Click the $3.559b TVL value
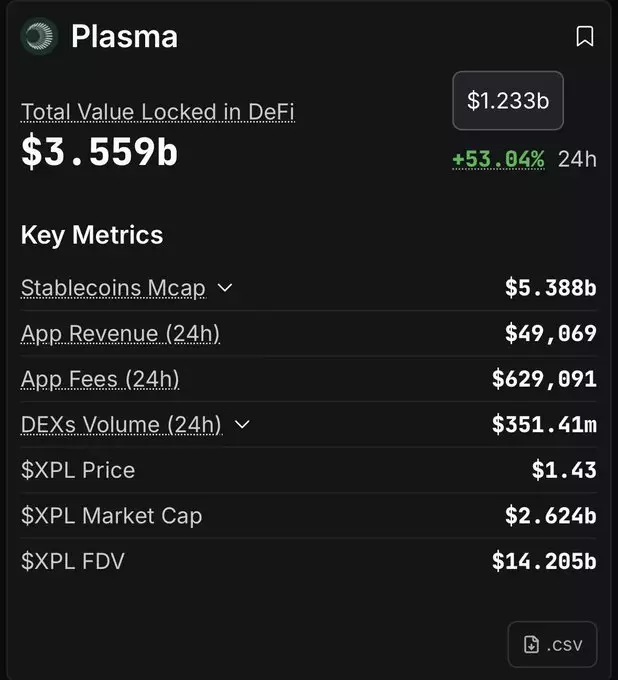 [99, 150]
